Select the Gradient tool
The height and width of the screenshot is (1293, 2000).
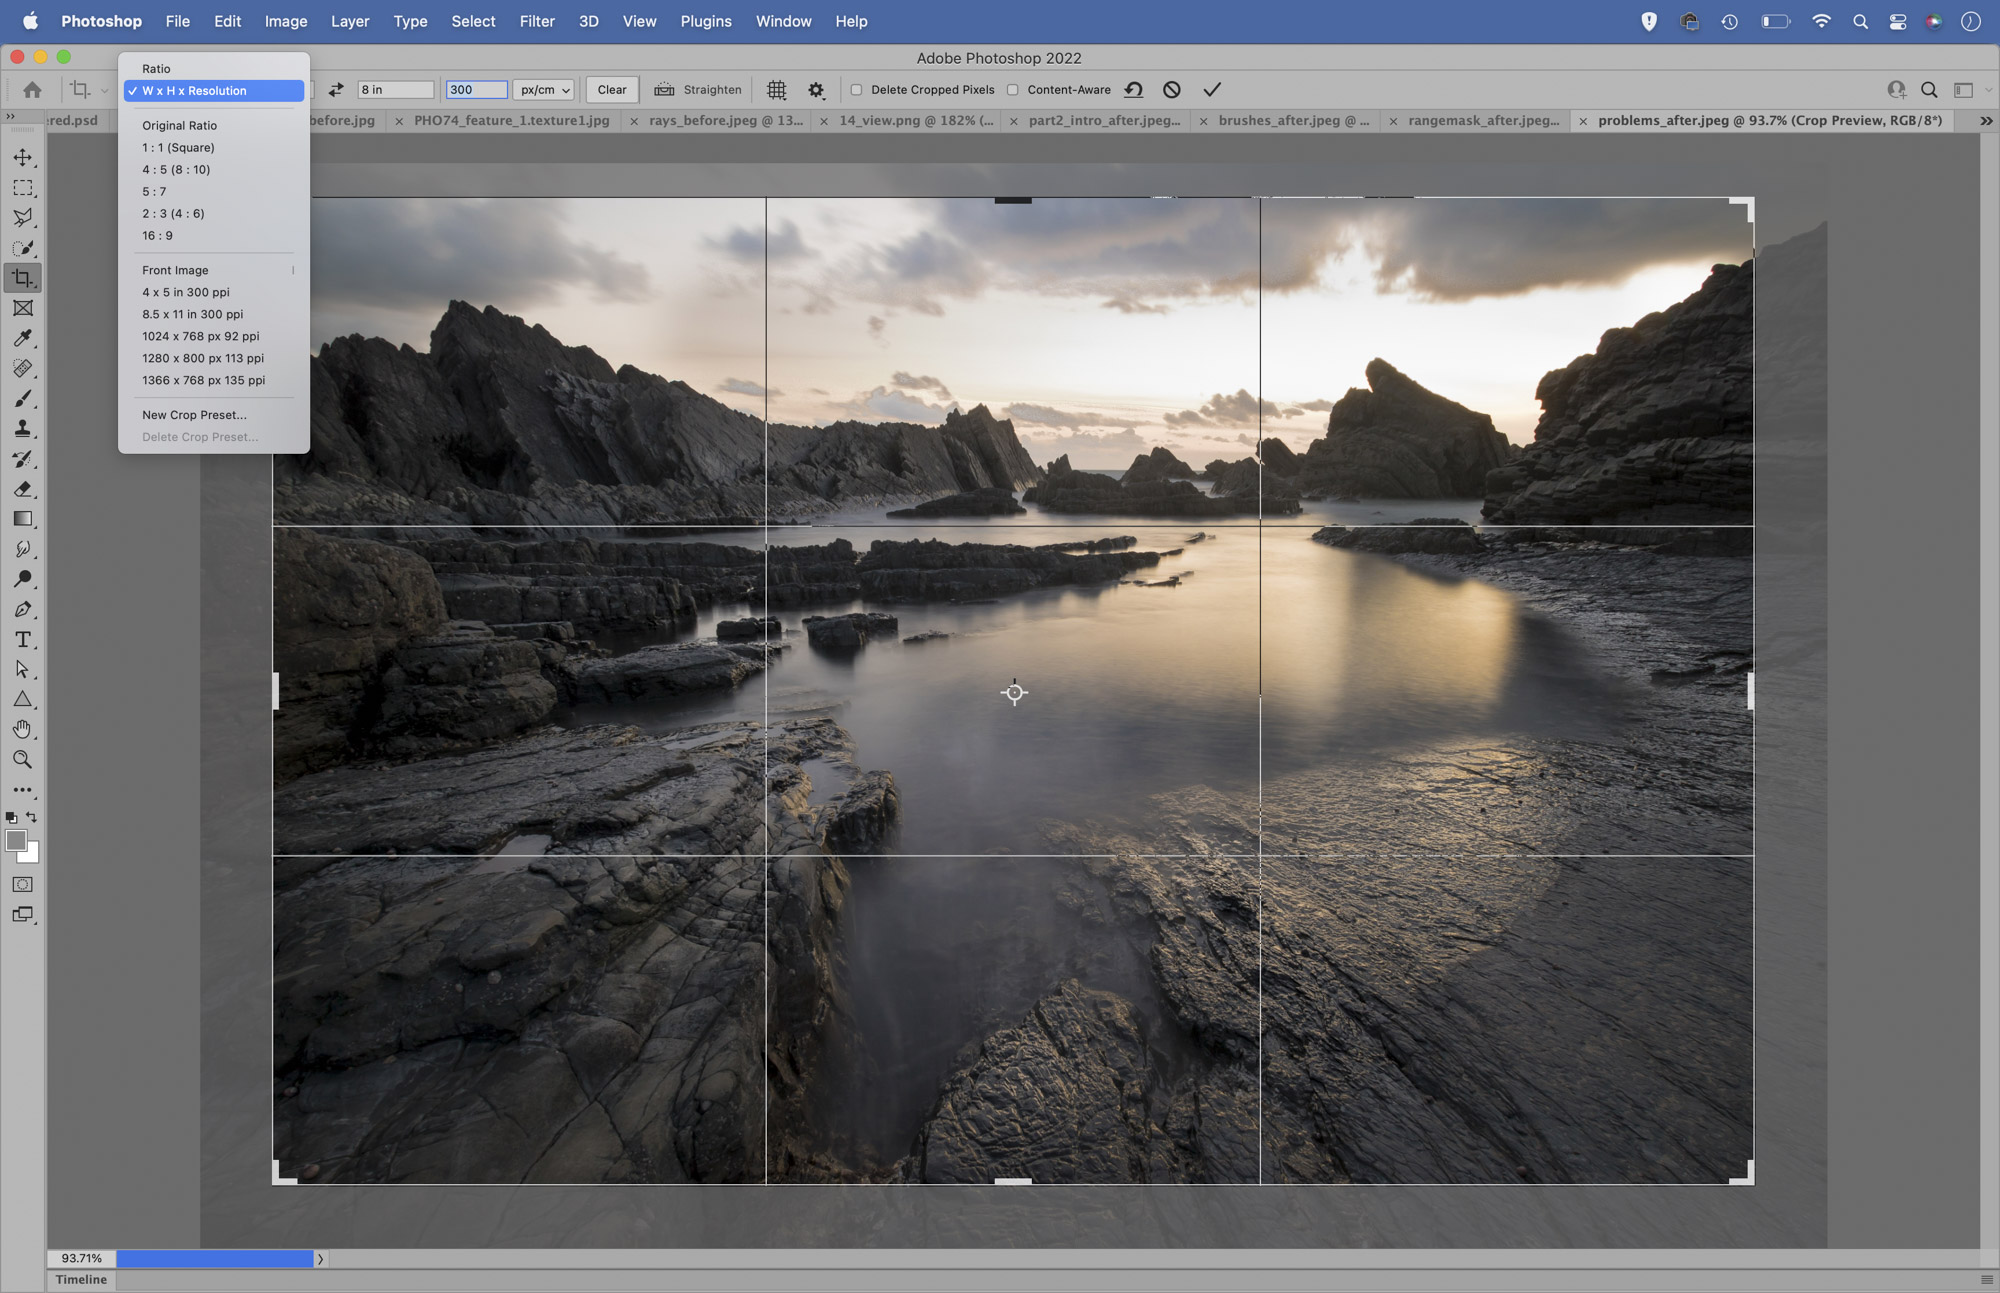(x=23, y=520)
